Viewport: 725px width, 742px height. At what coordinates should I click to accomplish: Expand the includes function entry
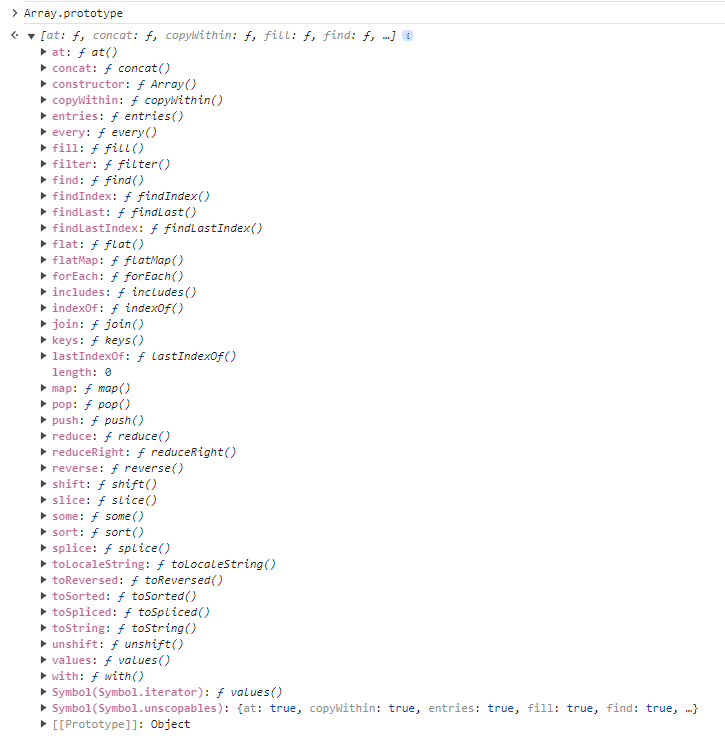pos(44,292)
